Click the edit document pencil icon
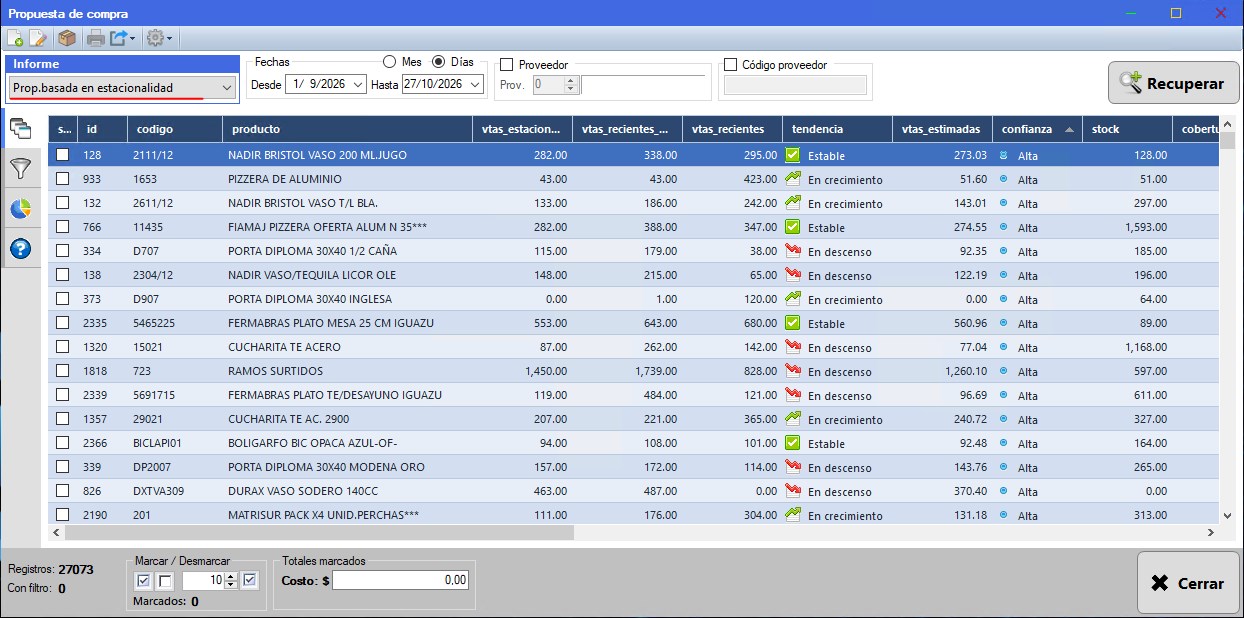Image resolution: width=1244 pixels, height=618 pixels. [x=38, y=39]
